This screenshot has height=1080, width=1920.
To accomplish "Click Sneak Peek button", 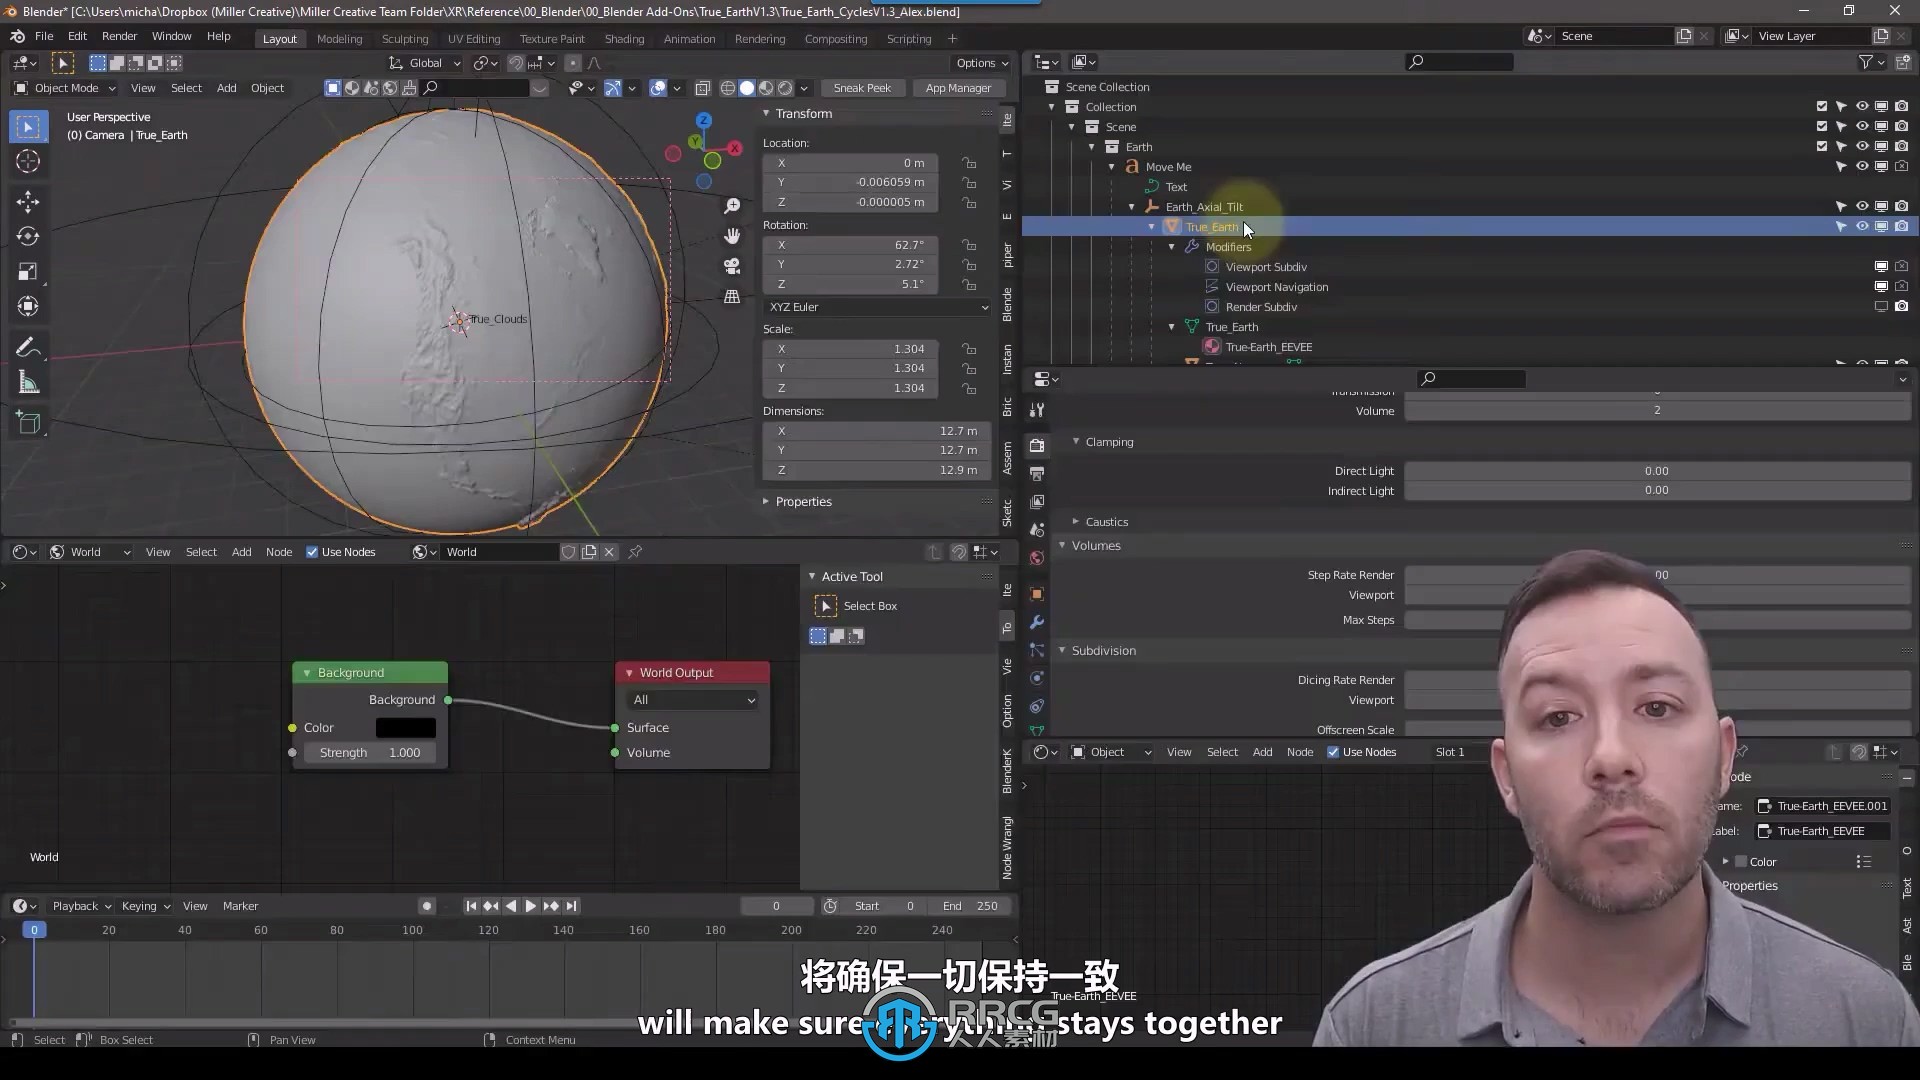I will pyautogui.click(x=862, y=88).
